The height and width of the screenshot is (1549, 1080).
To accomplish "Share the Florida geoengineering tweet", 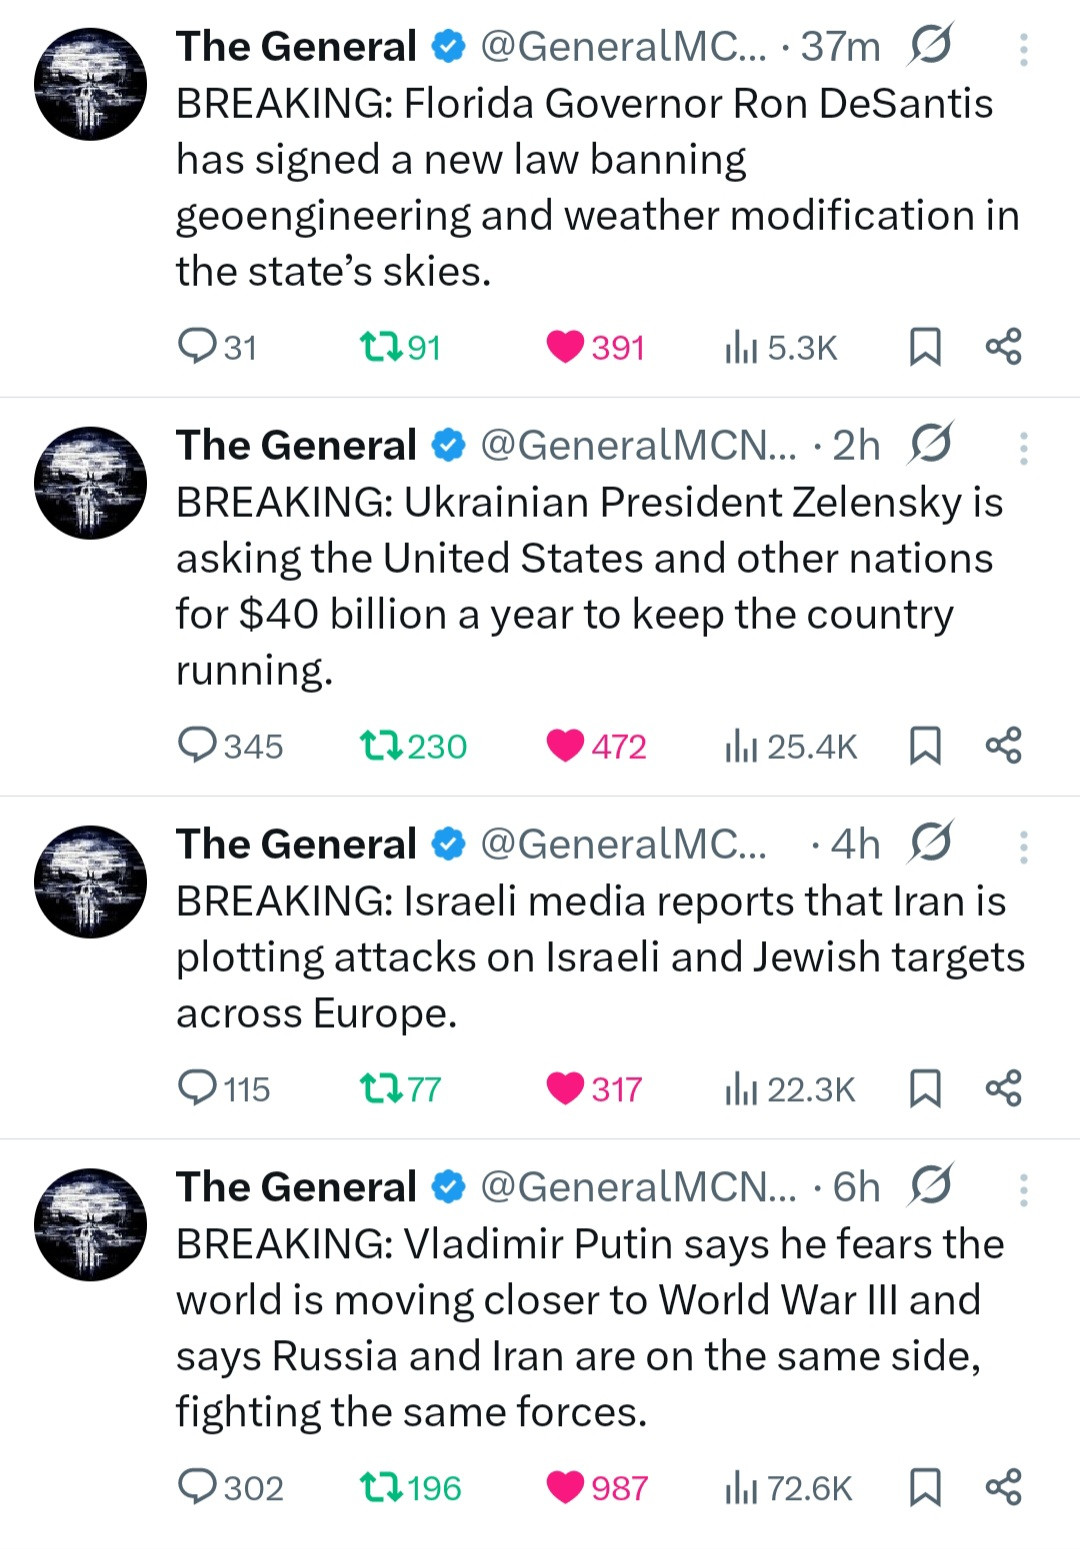I will tap(1003, 347).
